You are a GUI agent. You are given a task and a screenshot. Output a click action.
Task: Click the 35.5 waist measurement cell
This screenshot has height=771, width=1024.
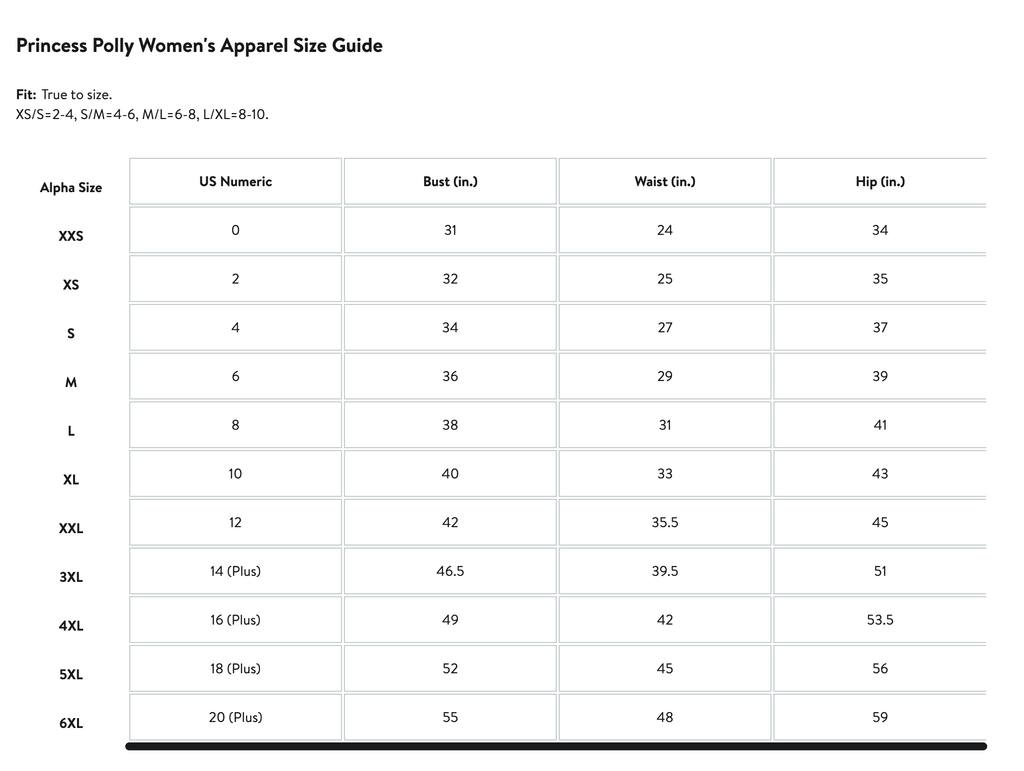pyautogui.click(x=665, y=522)
